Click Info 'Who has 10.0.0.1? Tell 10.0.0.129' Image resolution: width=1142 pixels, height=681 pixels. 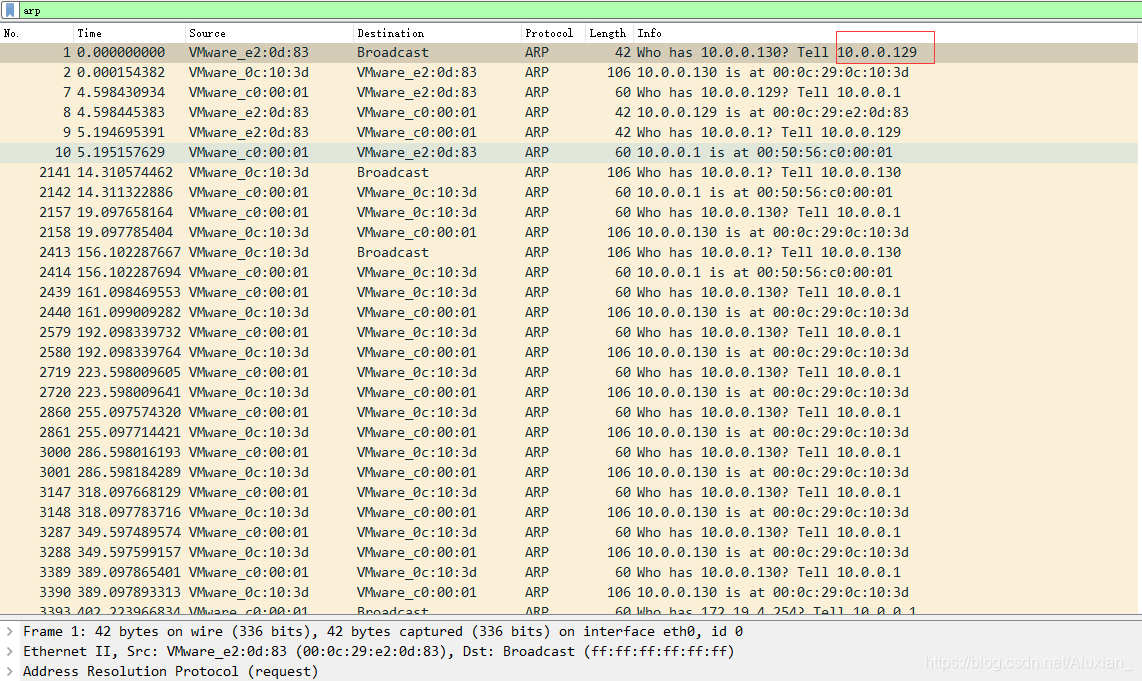pos(768,133)
